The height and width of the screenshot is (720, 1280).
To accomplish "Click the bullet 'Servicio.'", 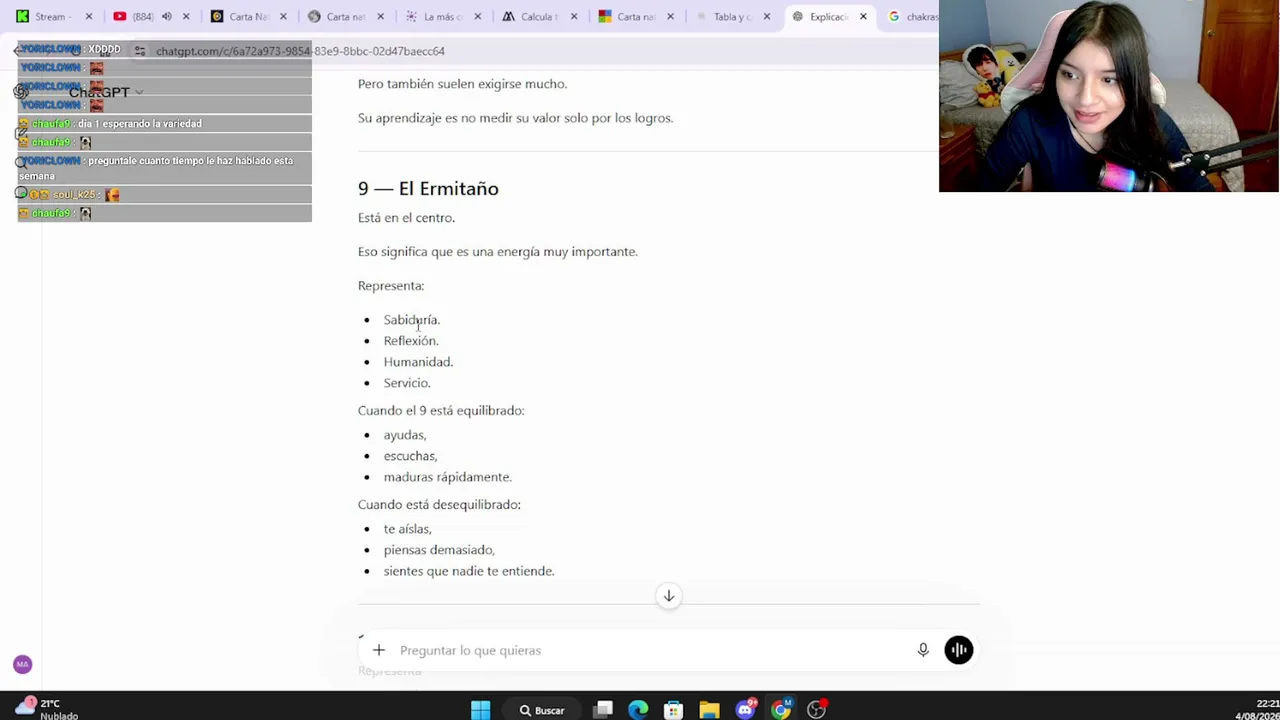I will pyautogui.click(x=407, y=382).
